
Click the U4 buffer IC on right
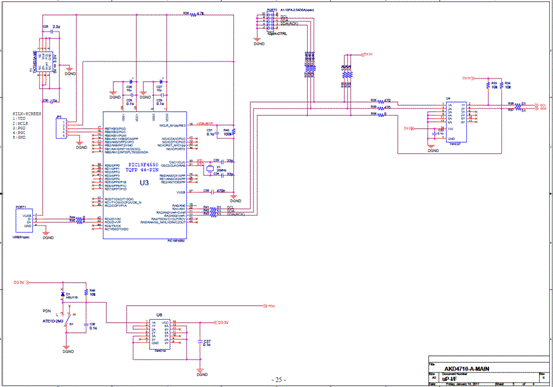(456, 122)
